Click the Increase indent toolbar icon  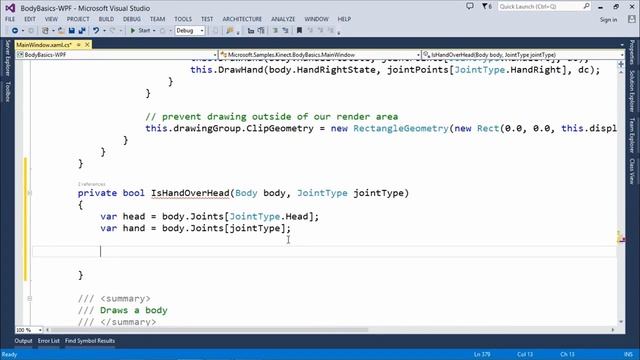point(285,31)
